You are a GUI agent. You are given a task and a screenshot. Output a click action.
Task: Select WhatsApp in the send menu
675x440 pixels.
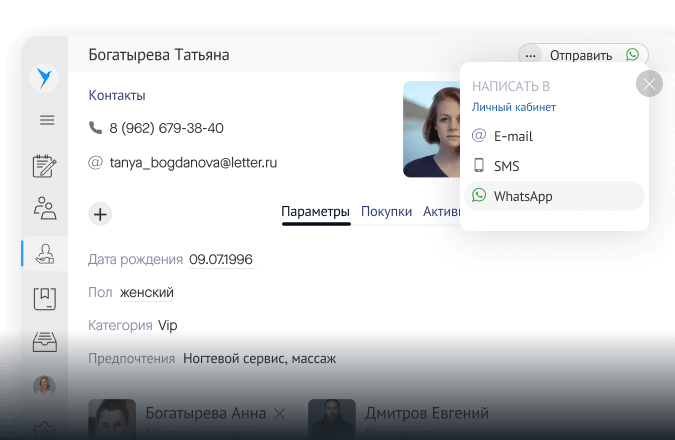(524, 196)
